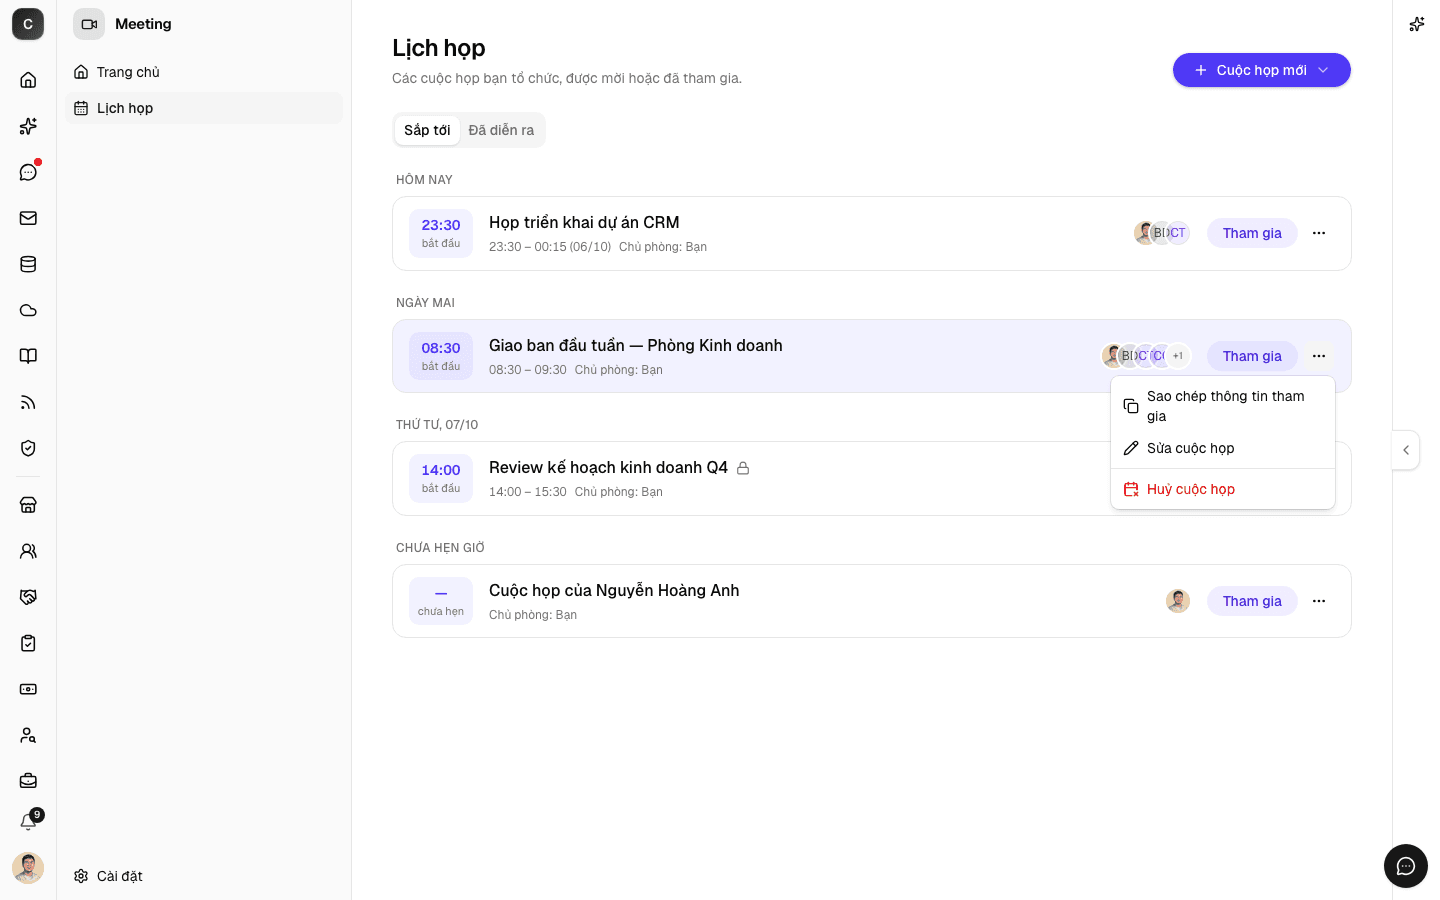Switch to the Sắp tới tab
The image size is (1440, 900).
[427, 130]
